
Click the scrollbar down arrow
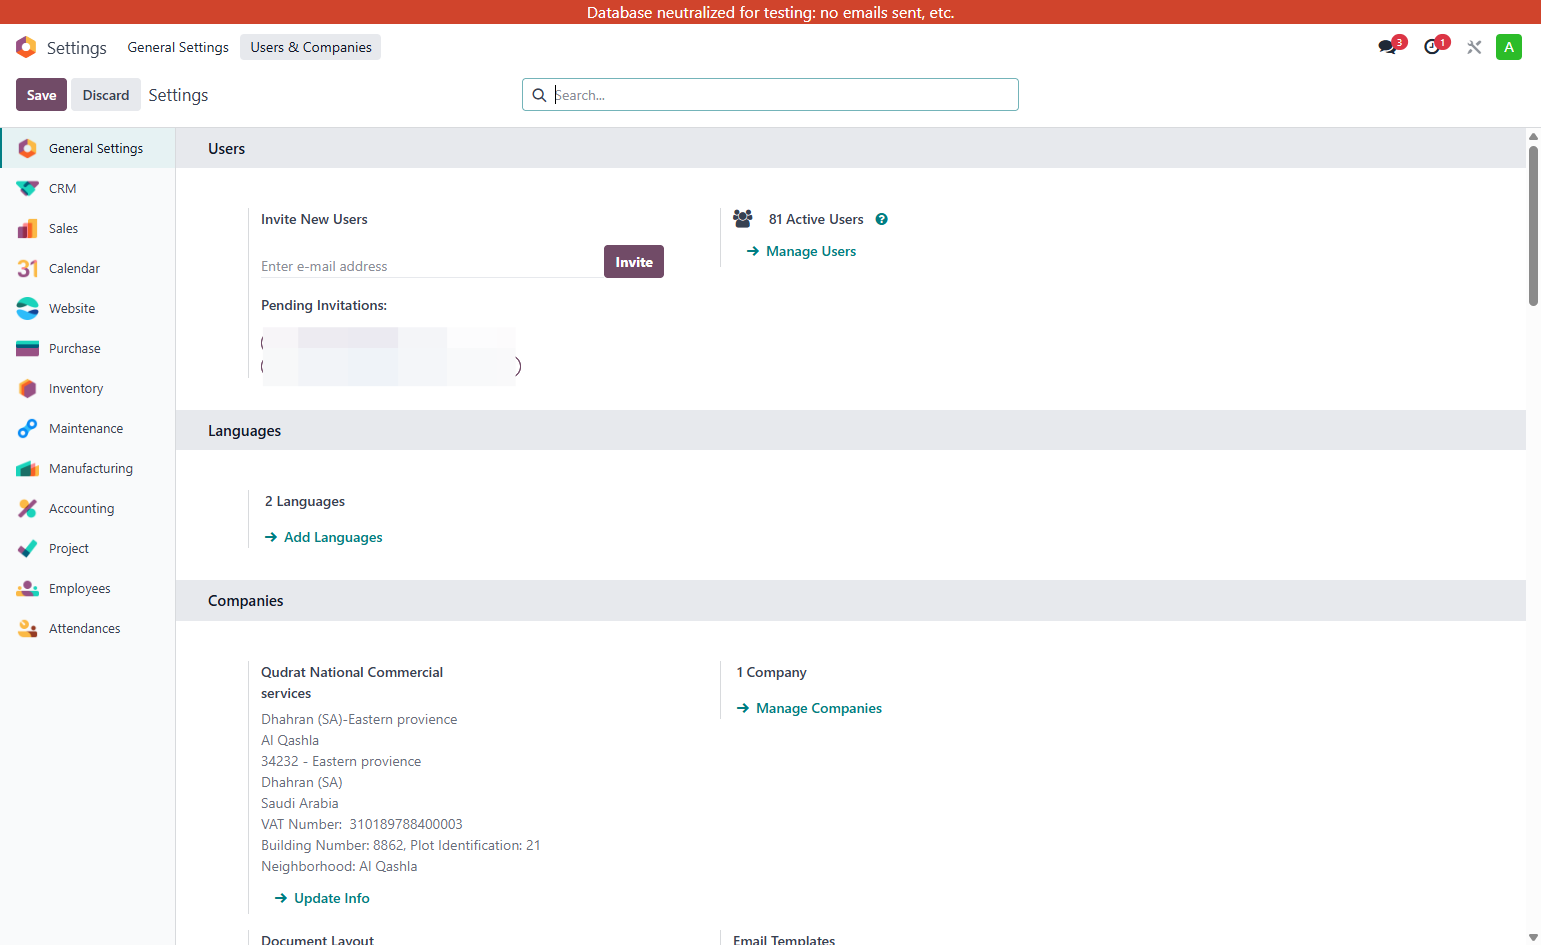[x=1533, y=937]
